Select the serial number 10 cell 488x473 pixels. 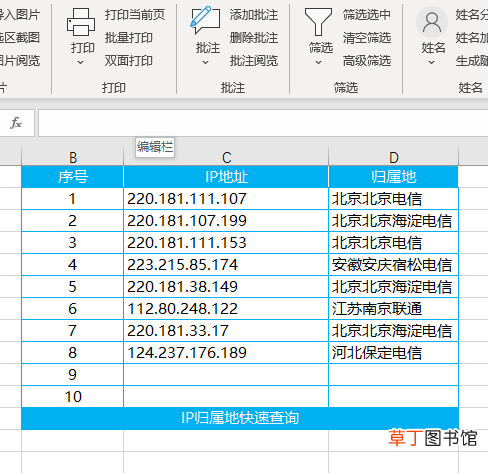click(72, 397)
